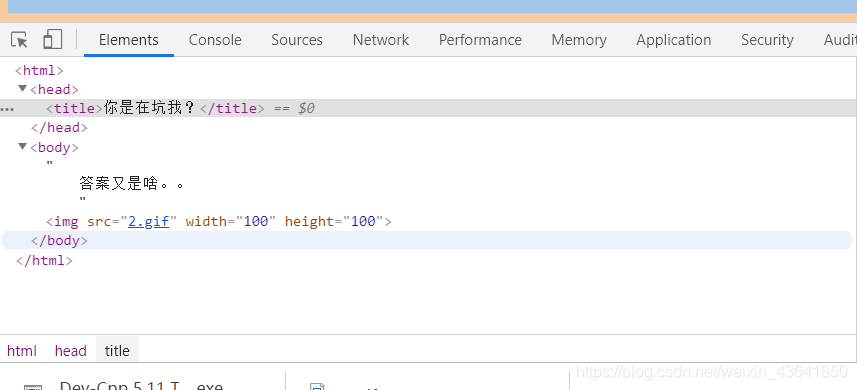Image resolution: width=857 pixels, height=390 pixels.
Task: Click head in the breadcrumb bar
Action: pos(71,351)
